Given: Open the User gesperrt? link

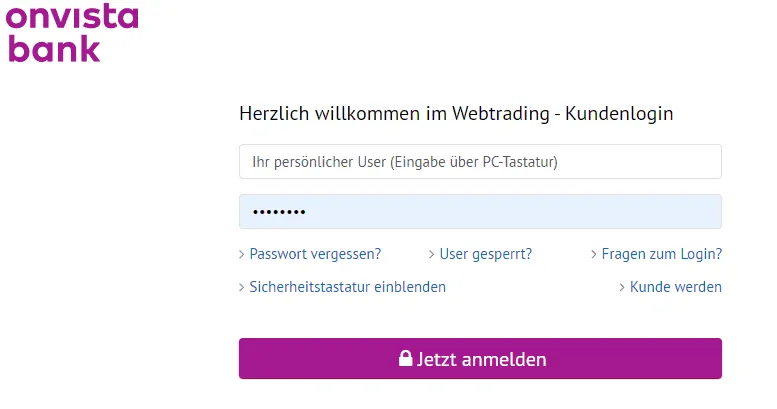Looking at the screenshot, I should point(486,254).
